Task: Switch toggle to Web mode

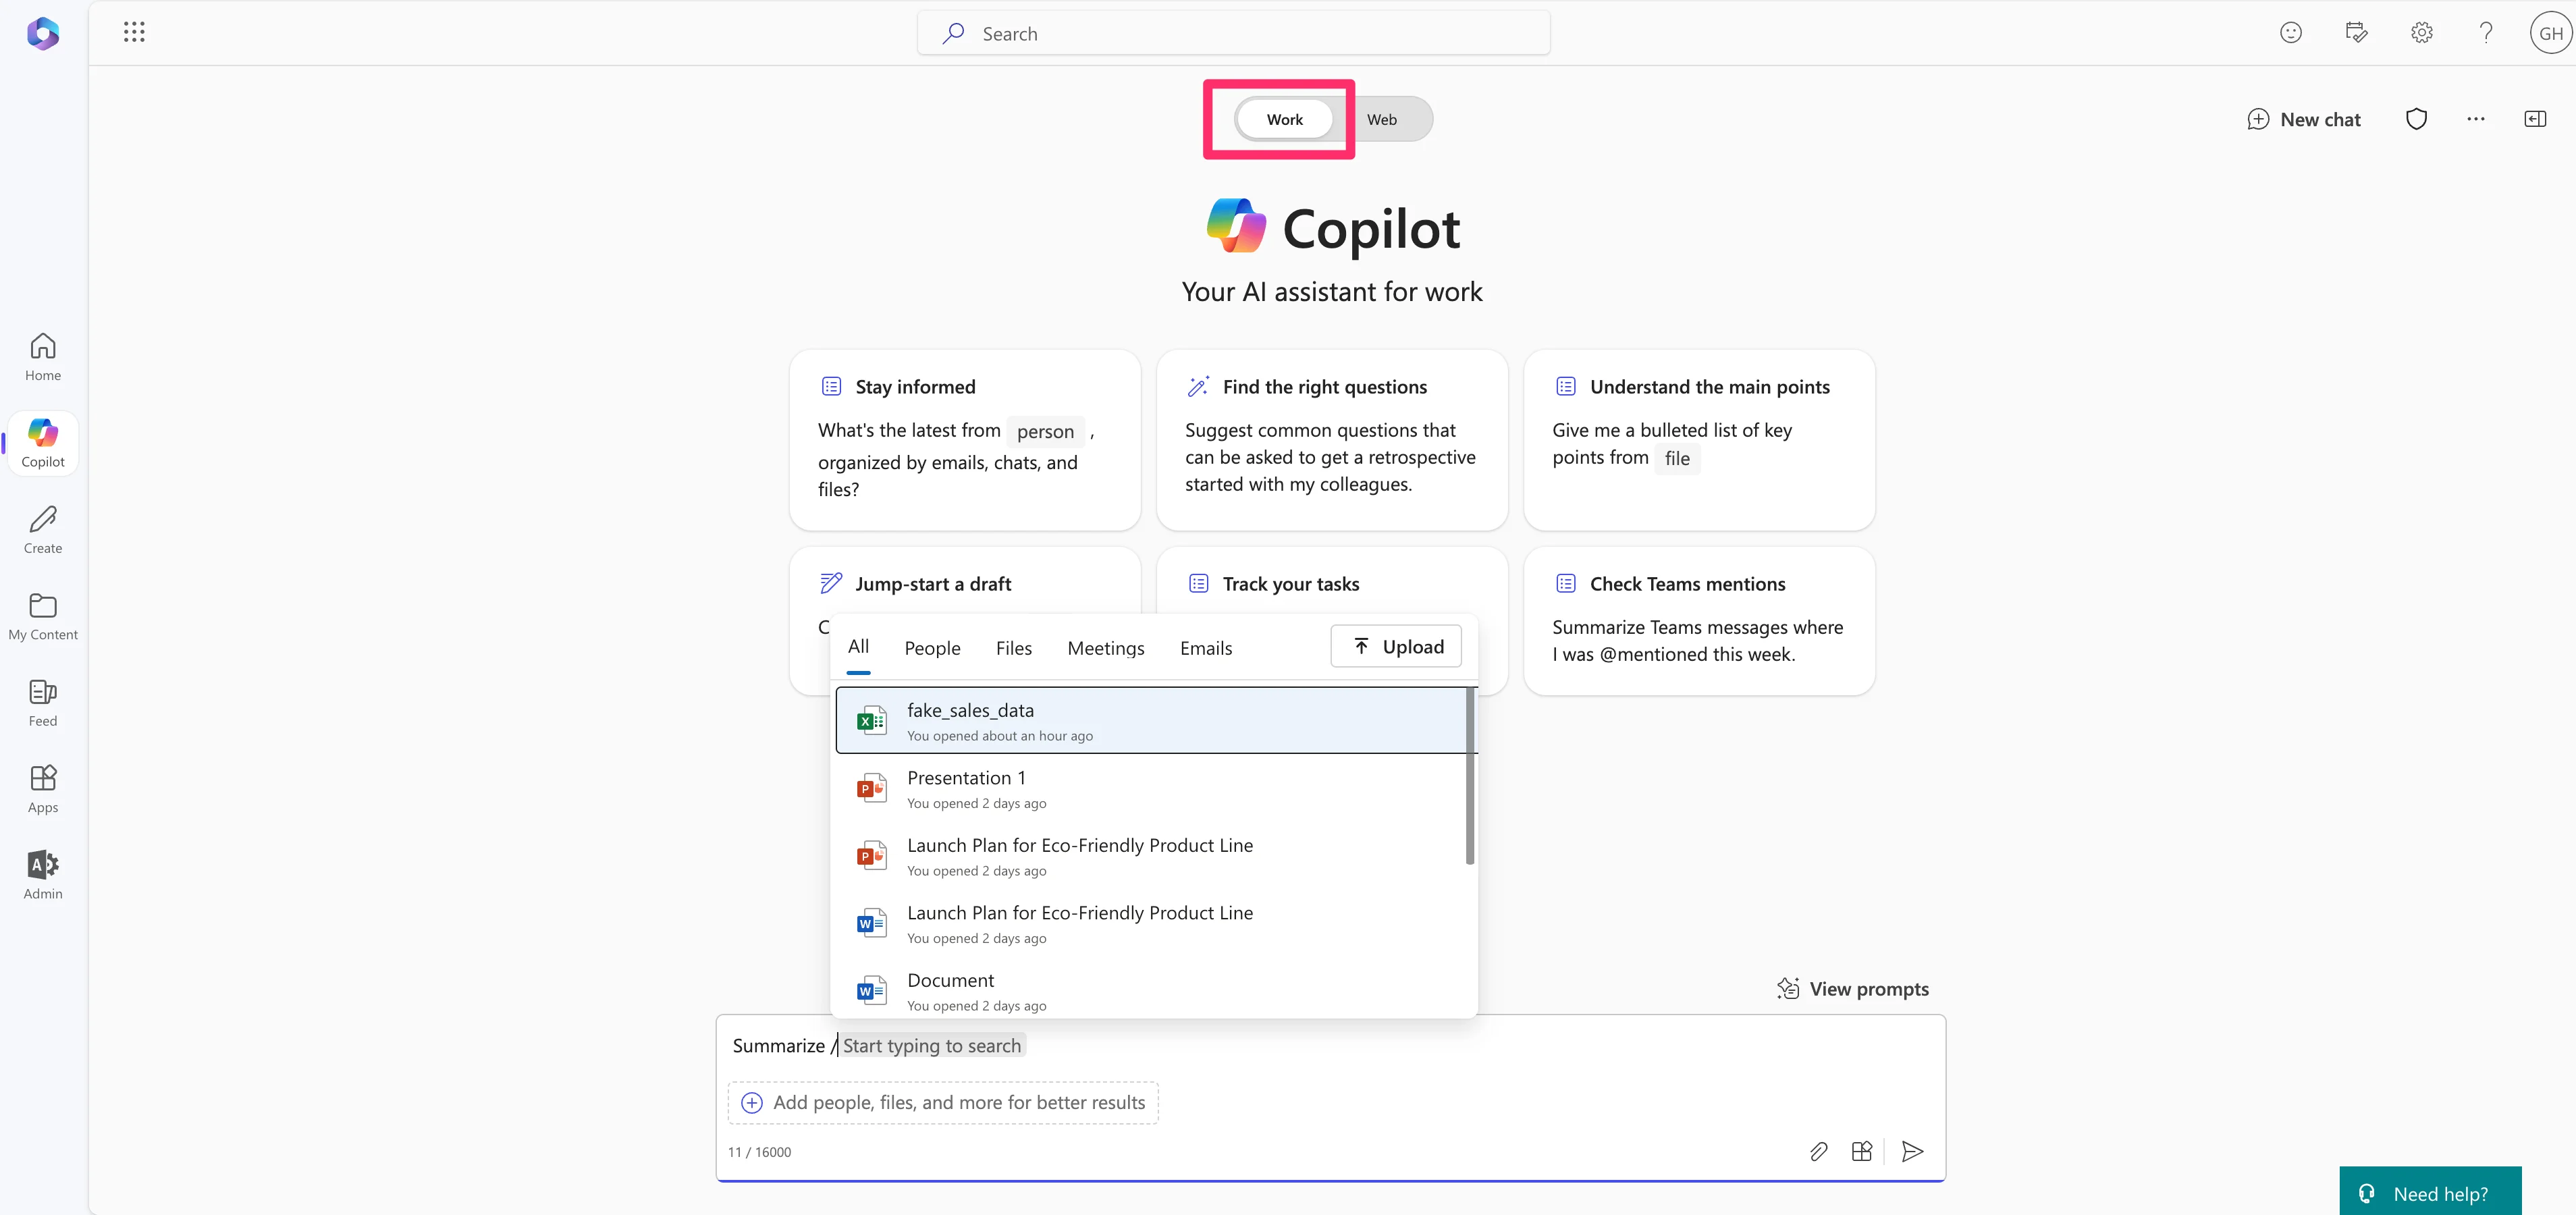Action: coord(1382,119)
